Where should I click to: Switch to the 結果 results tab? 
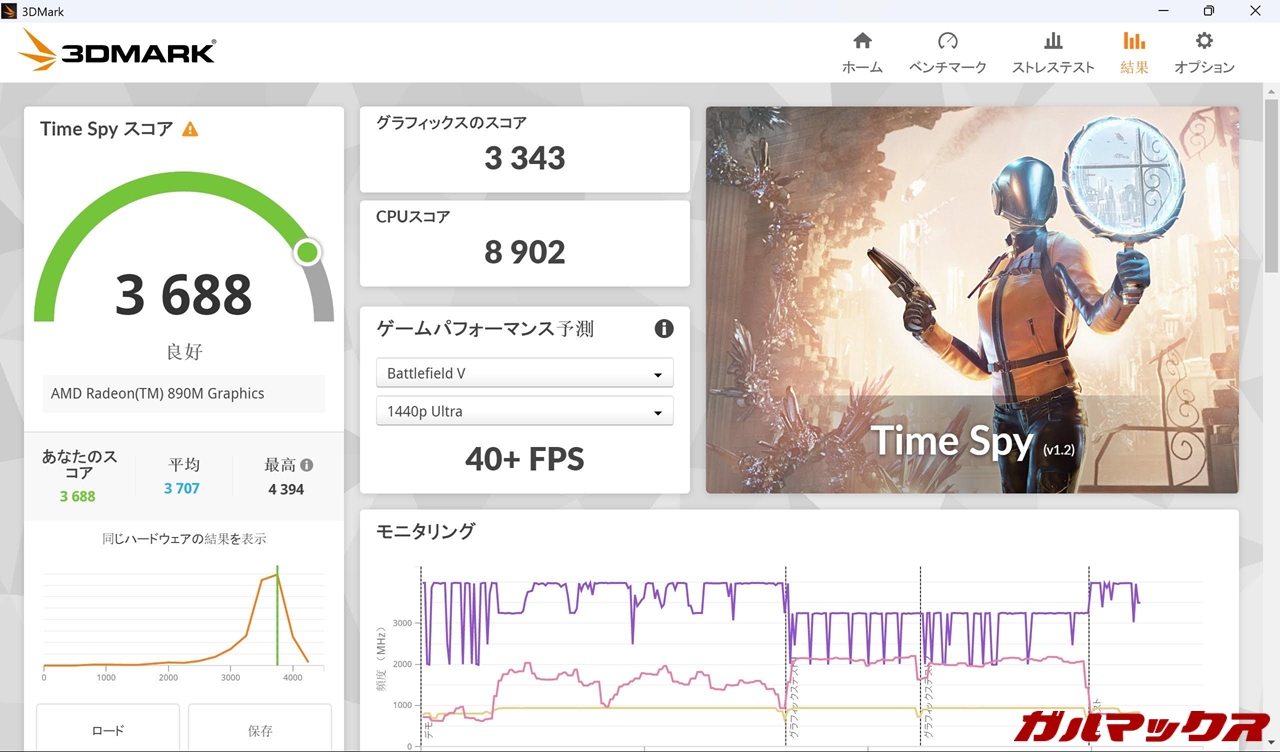point(1134,52)
